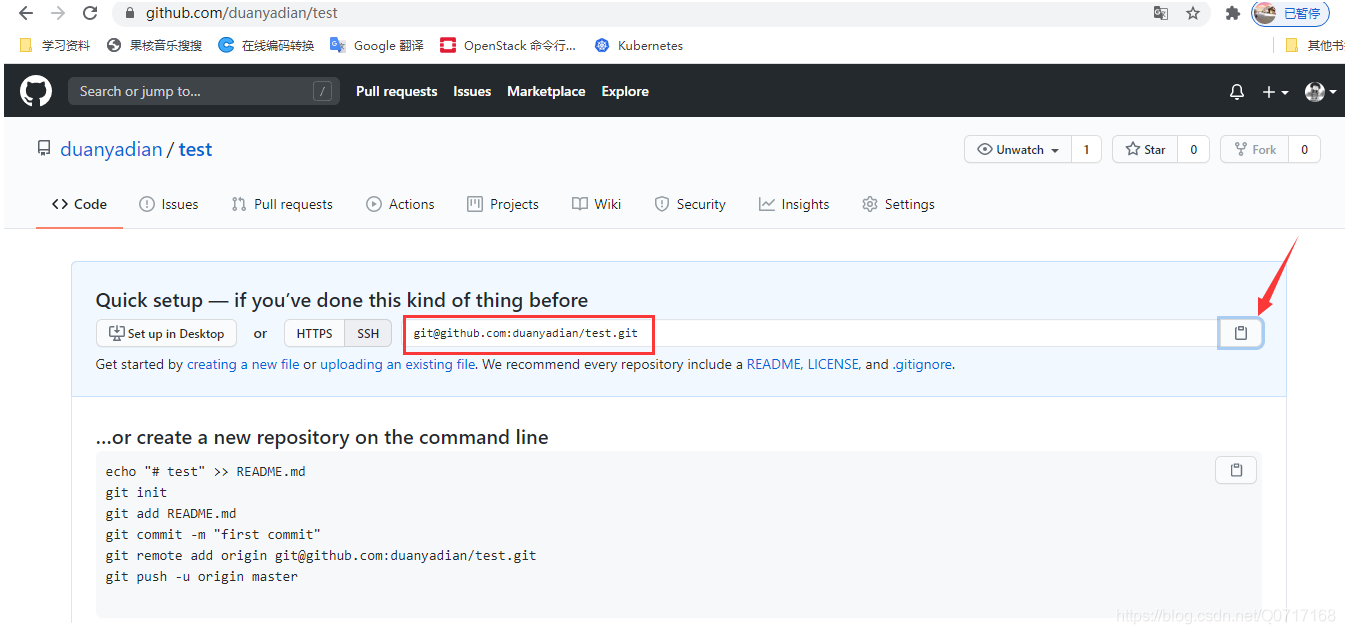
Task: Open Pull requests in the top navigation
Action: click(x=397, y=91)
